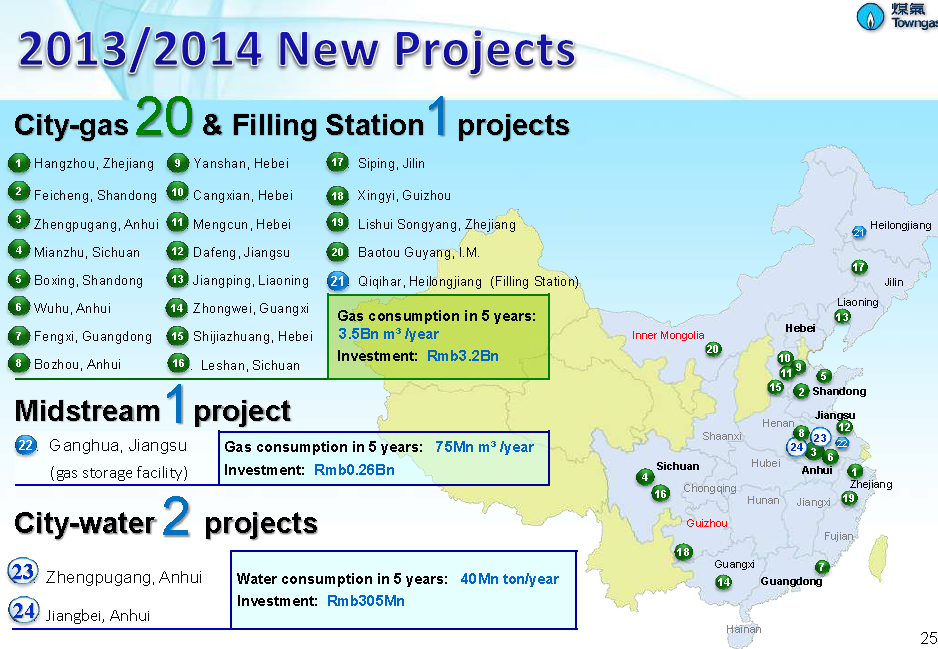Click map marker 4 in Sichuan
The width and height of the screenshot is (938, 649).
coord(645,478)
